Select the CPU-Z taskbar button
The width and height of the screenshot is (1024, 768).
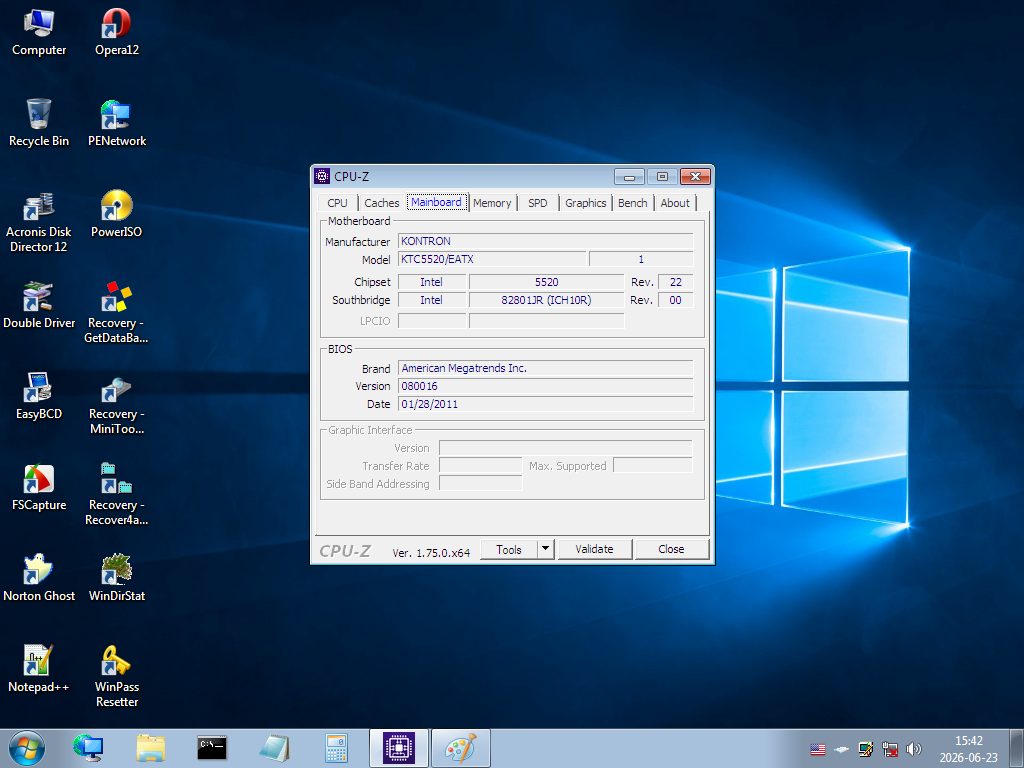point(399,748)
